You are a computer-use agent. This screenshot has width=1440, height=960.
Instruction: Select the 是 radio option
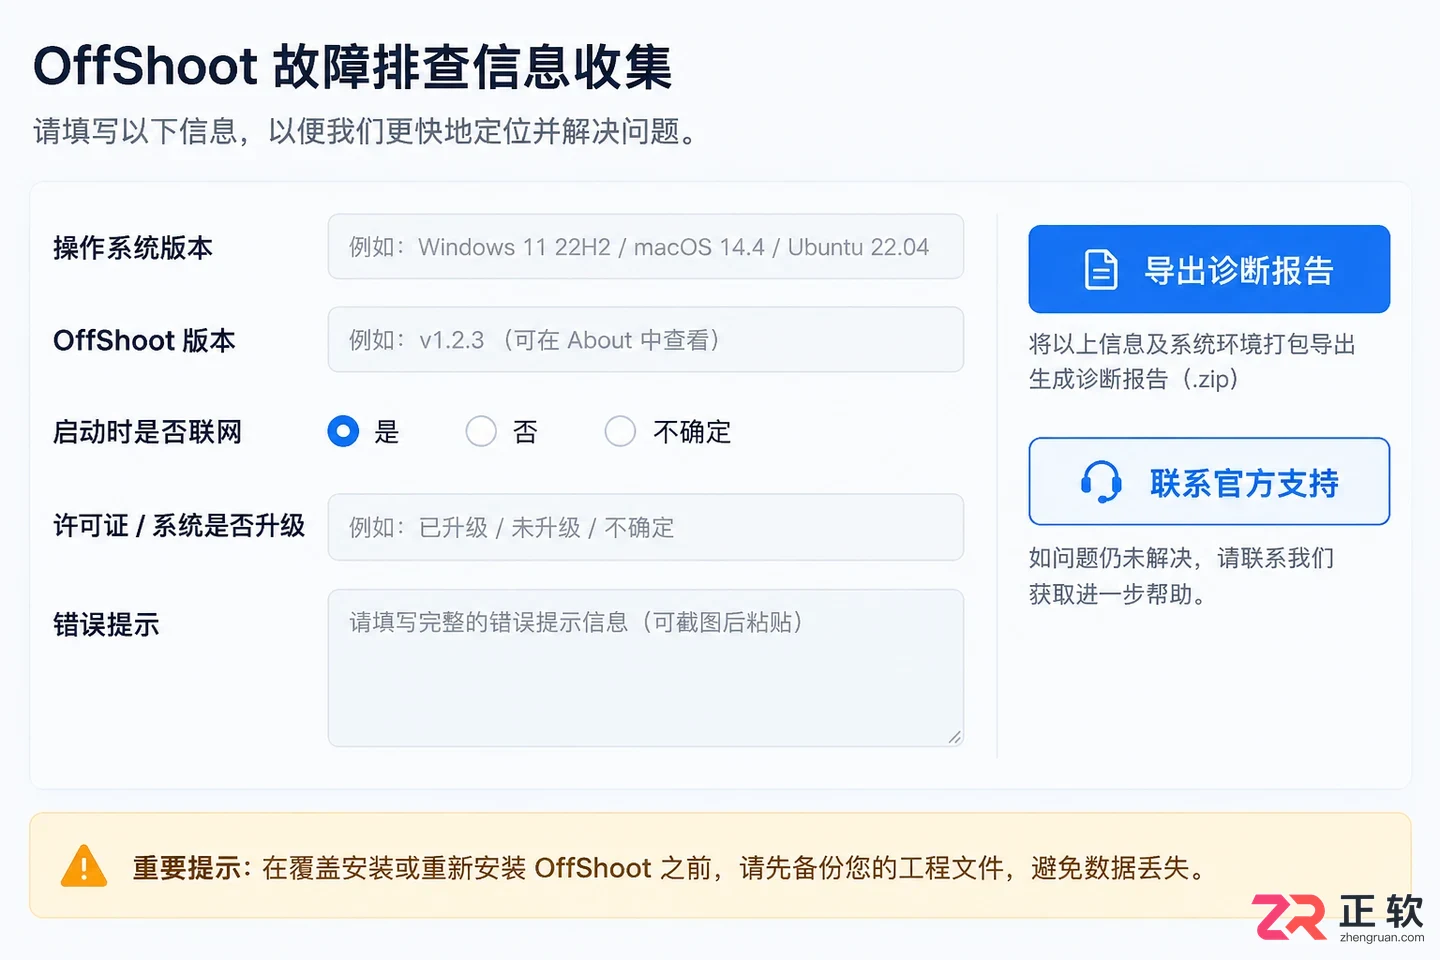[x=343, y=431]
